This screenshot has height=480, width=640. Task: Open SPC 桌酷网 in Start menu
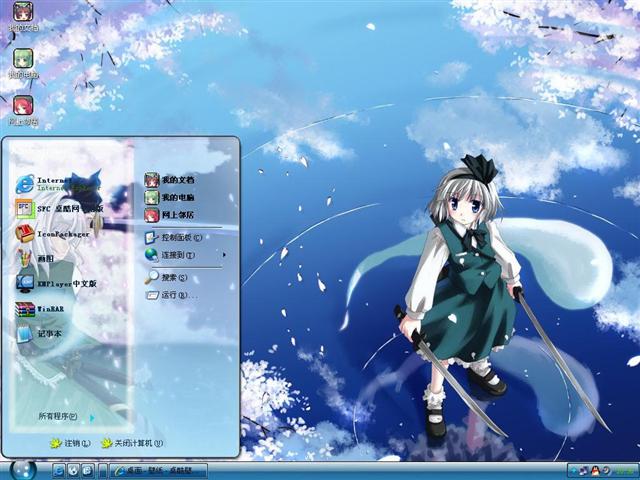coord(59,209)
